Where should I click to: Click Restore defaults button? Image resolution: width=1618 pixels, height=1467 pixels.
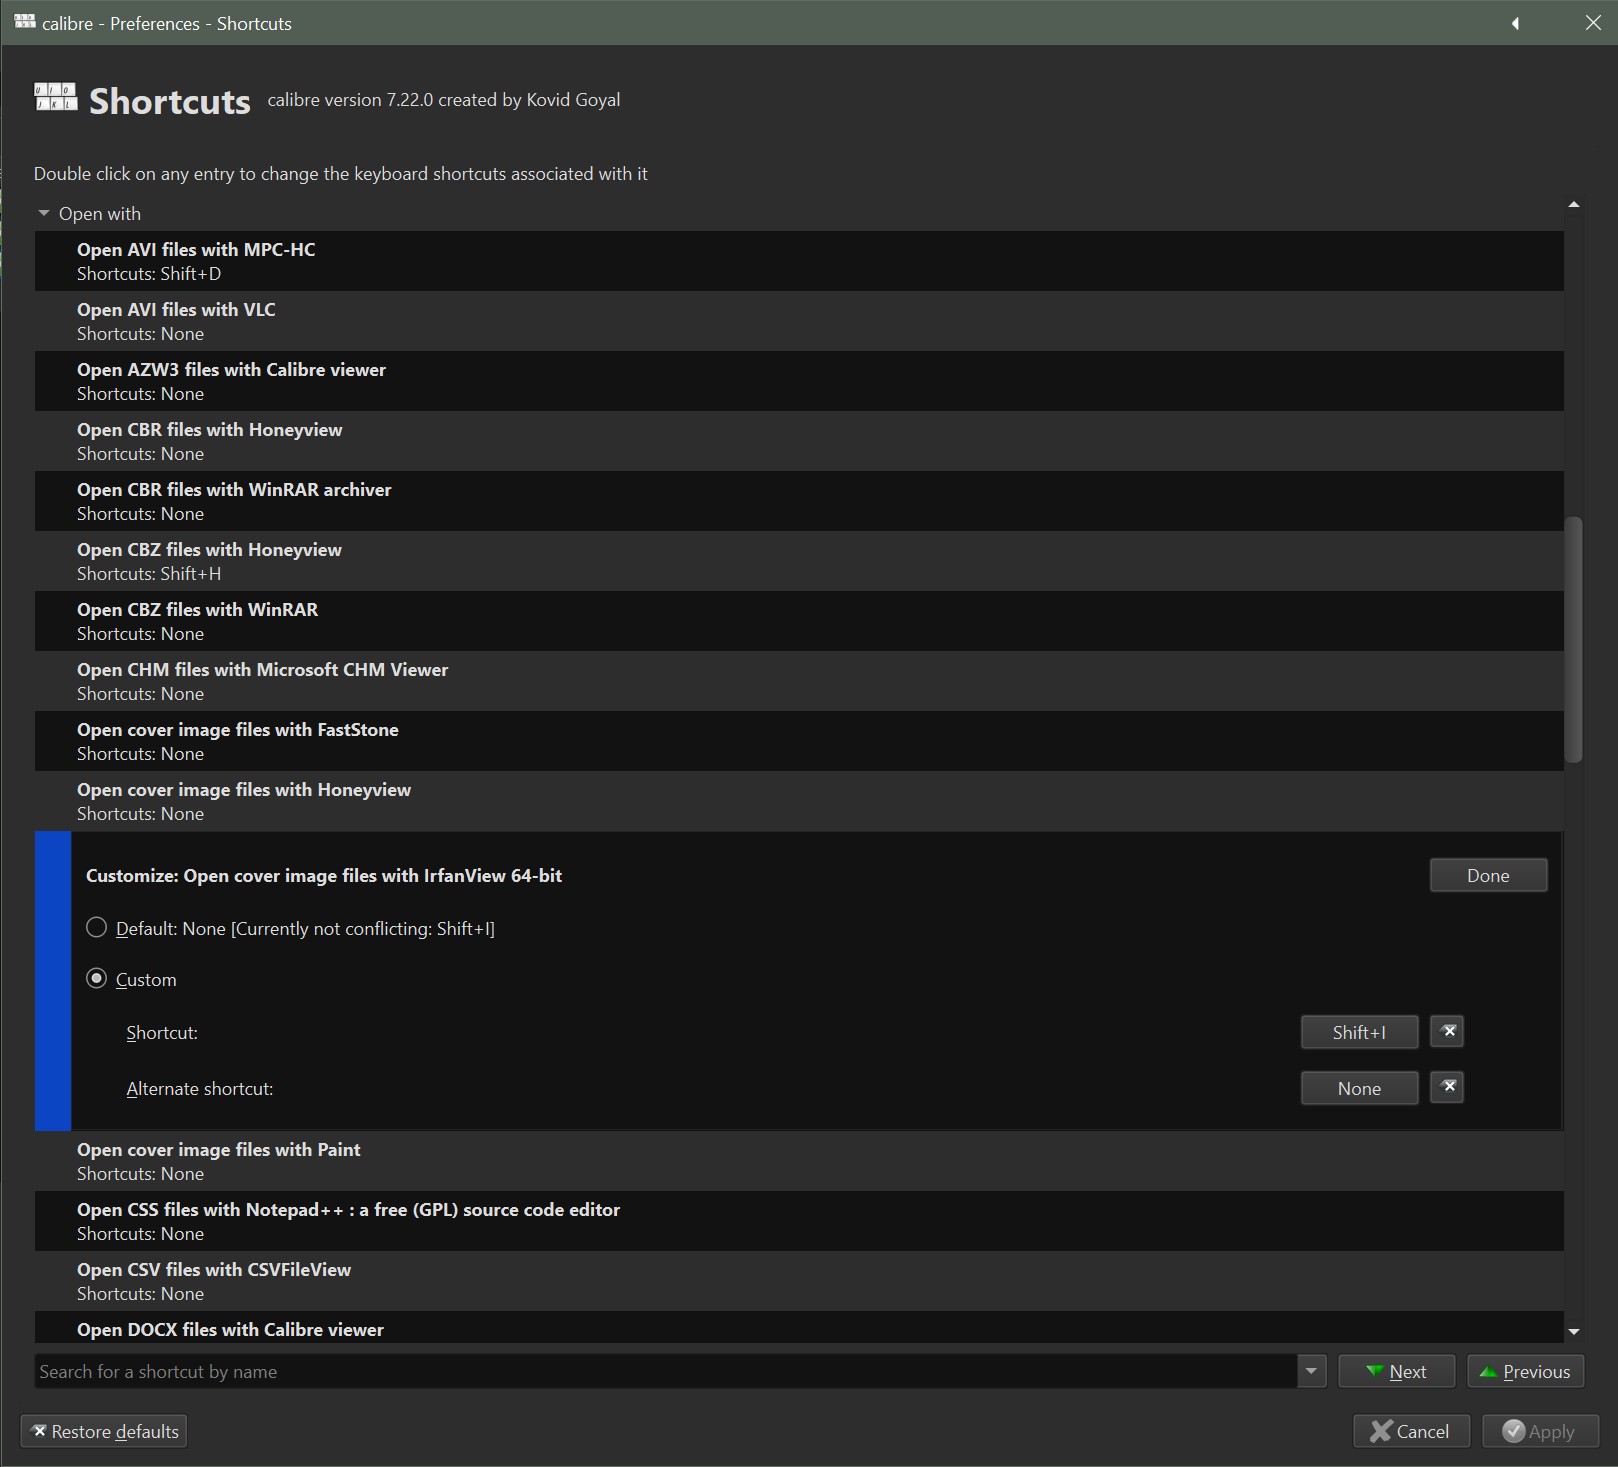[x=104, y=1431]
